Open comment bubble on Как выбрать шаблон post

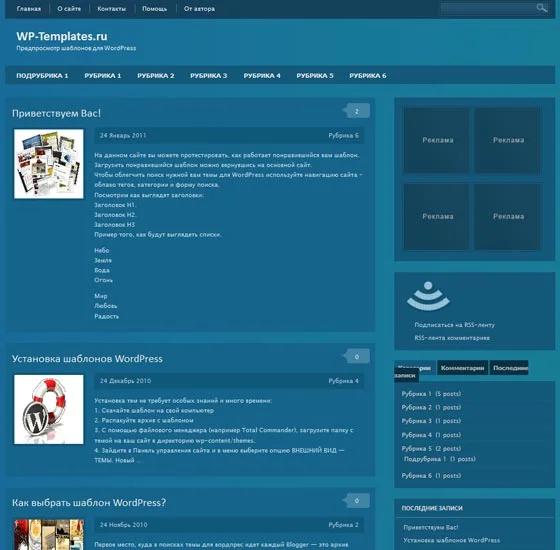[x=356, y=501]
